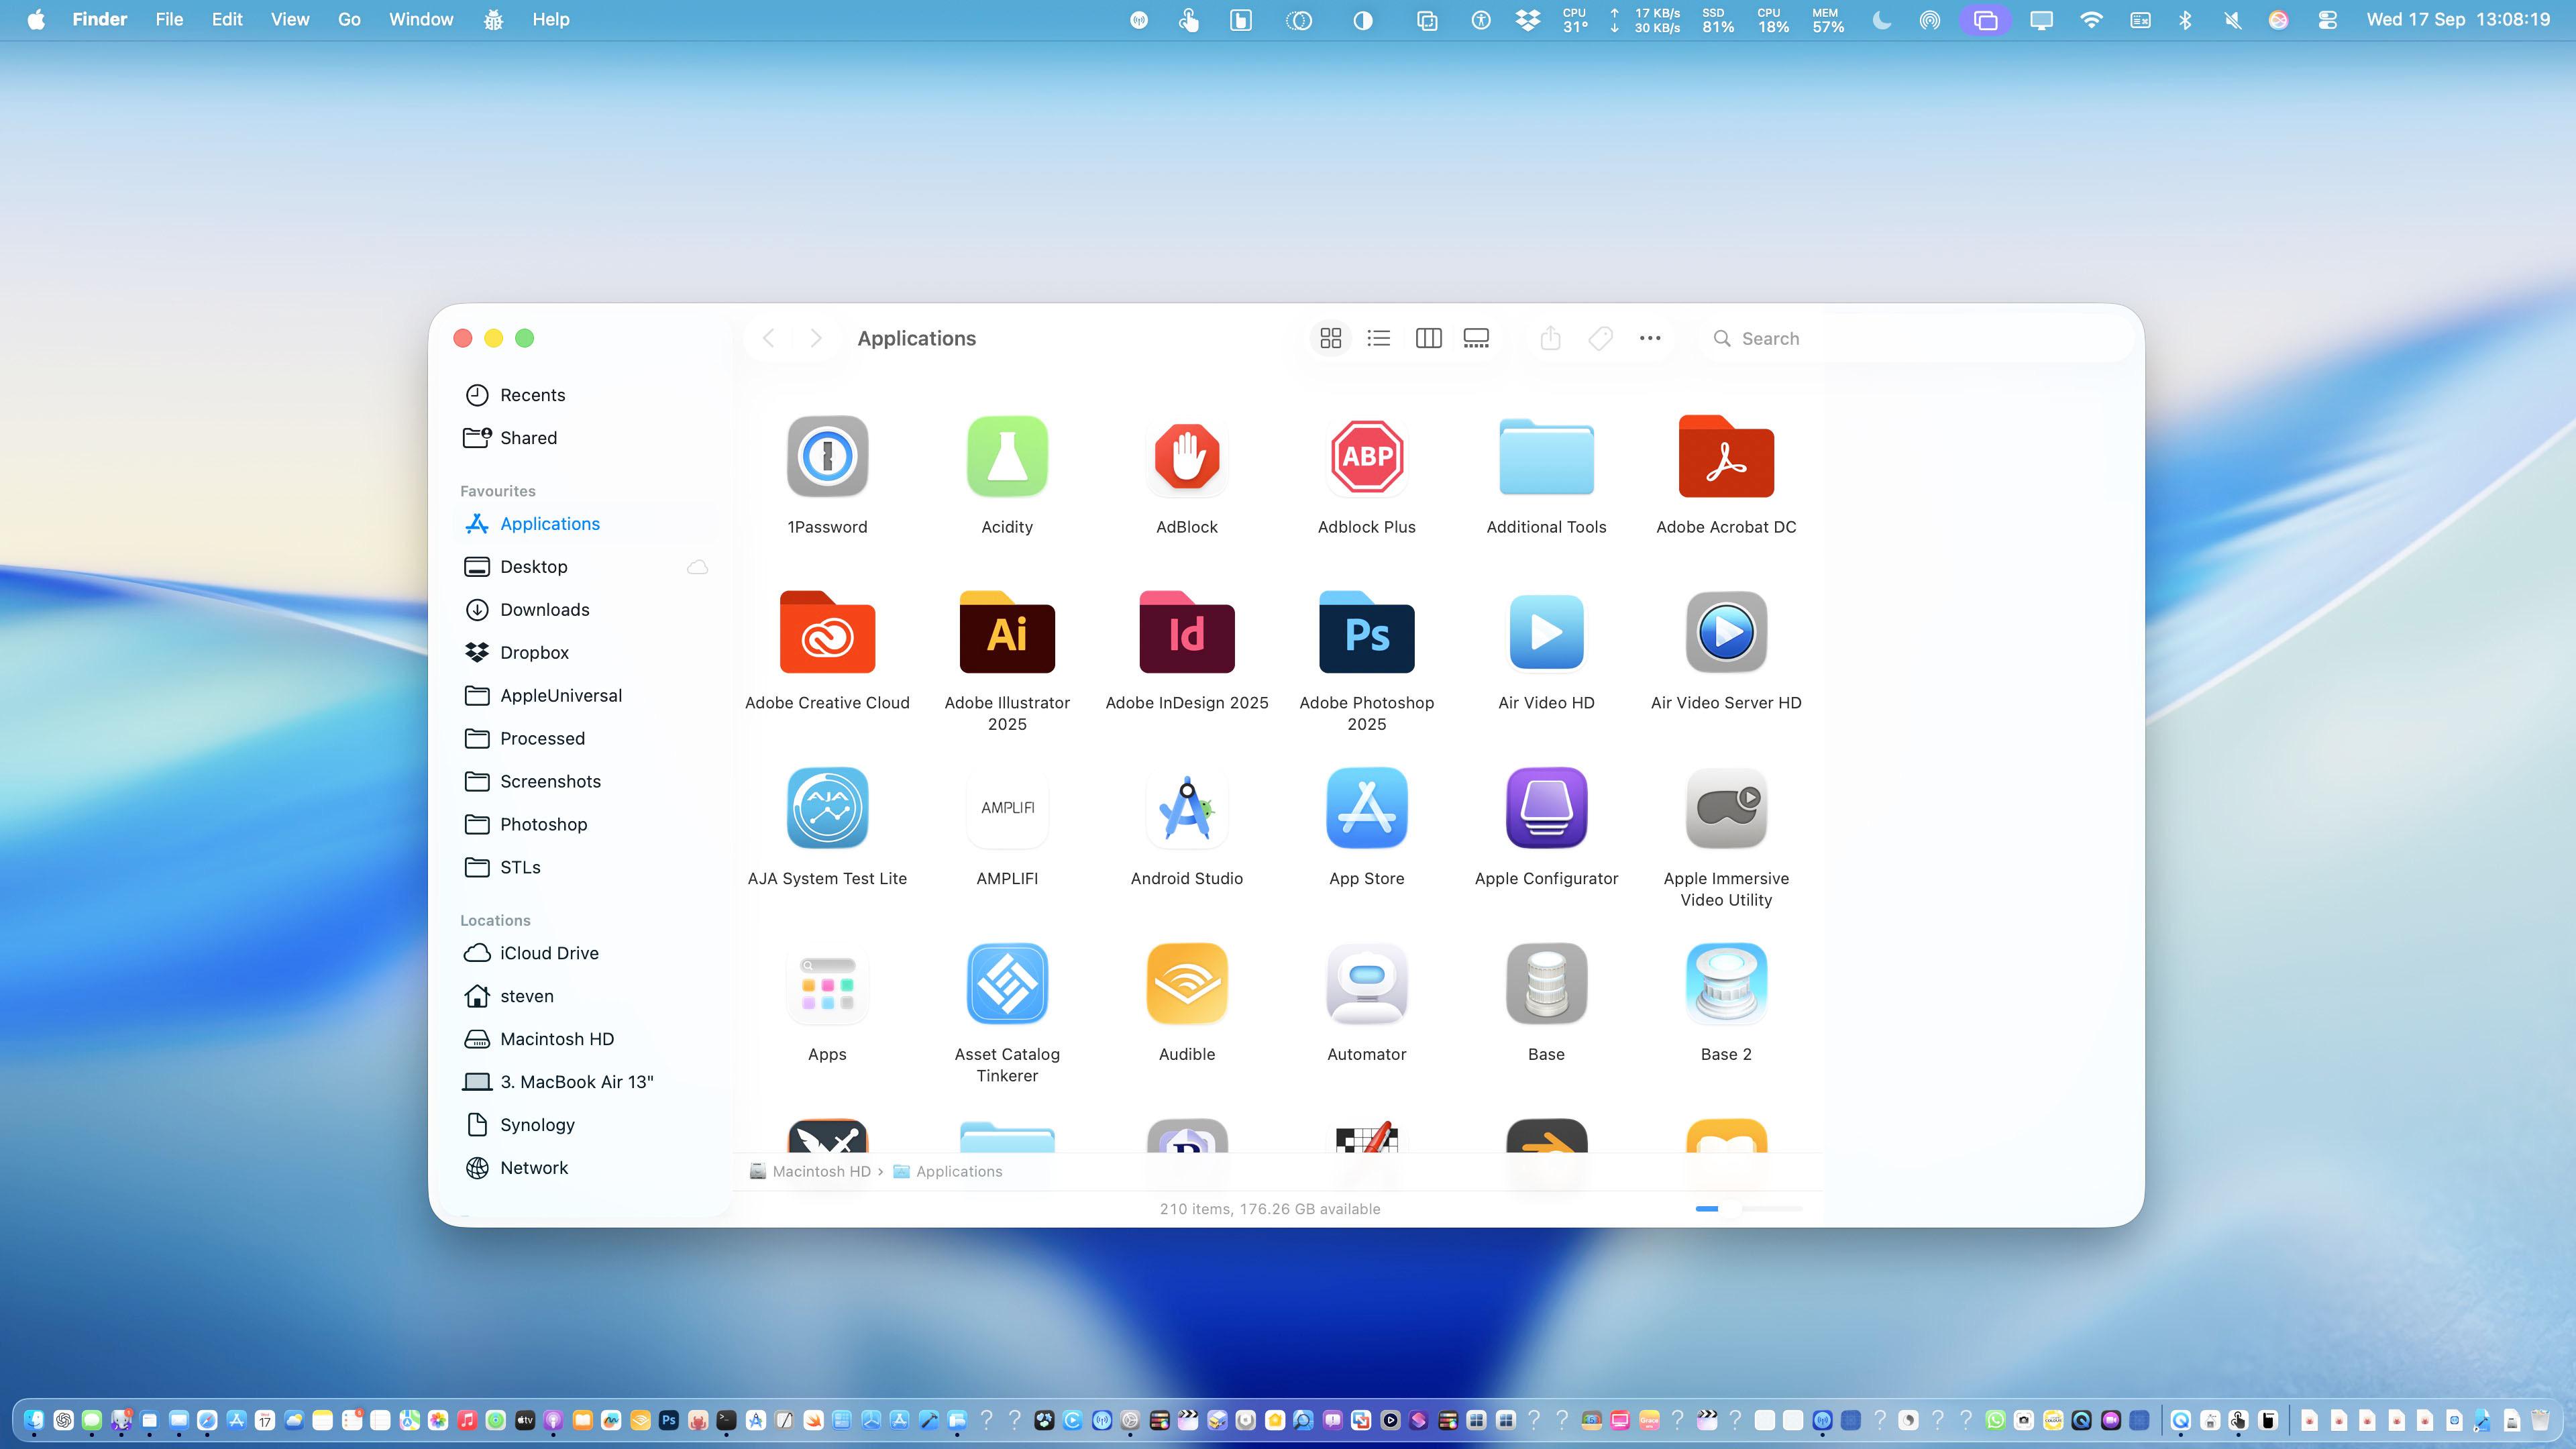Image resolution: width=2576 pixels, height=1449 pixels.
Task: Select the Acidity app icon
Action: 1007,456
